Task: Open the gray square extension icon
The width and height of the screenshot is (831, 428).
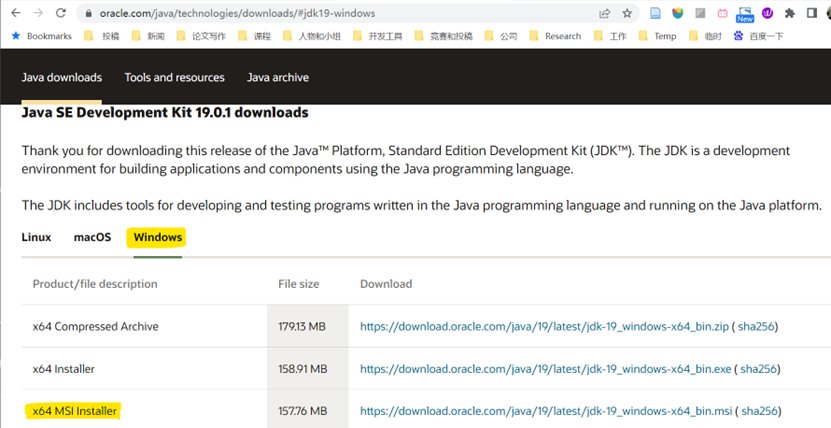Action: click(700, 13)
